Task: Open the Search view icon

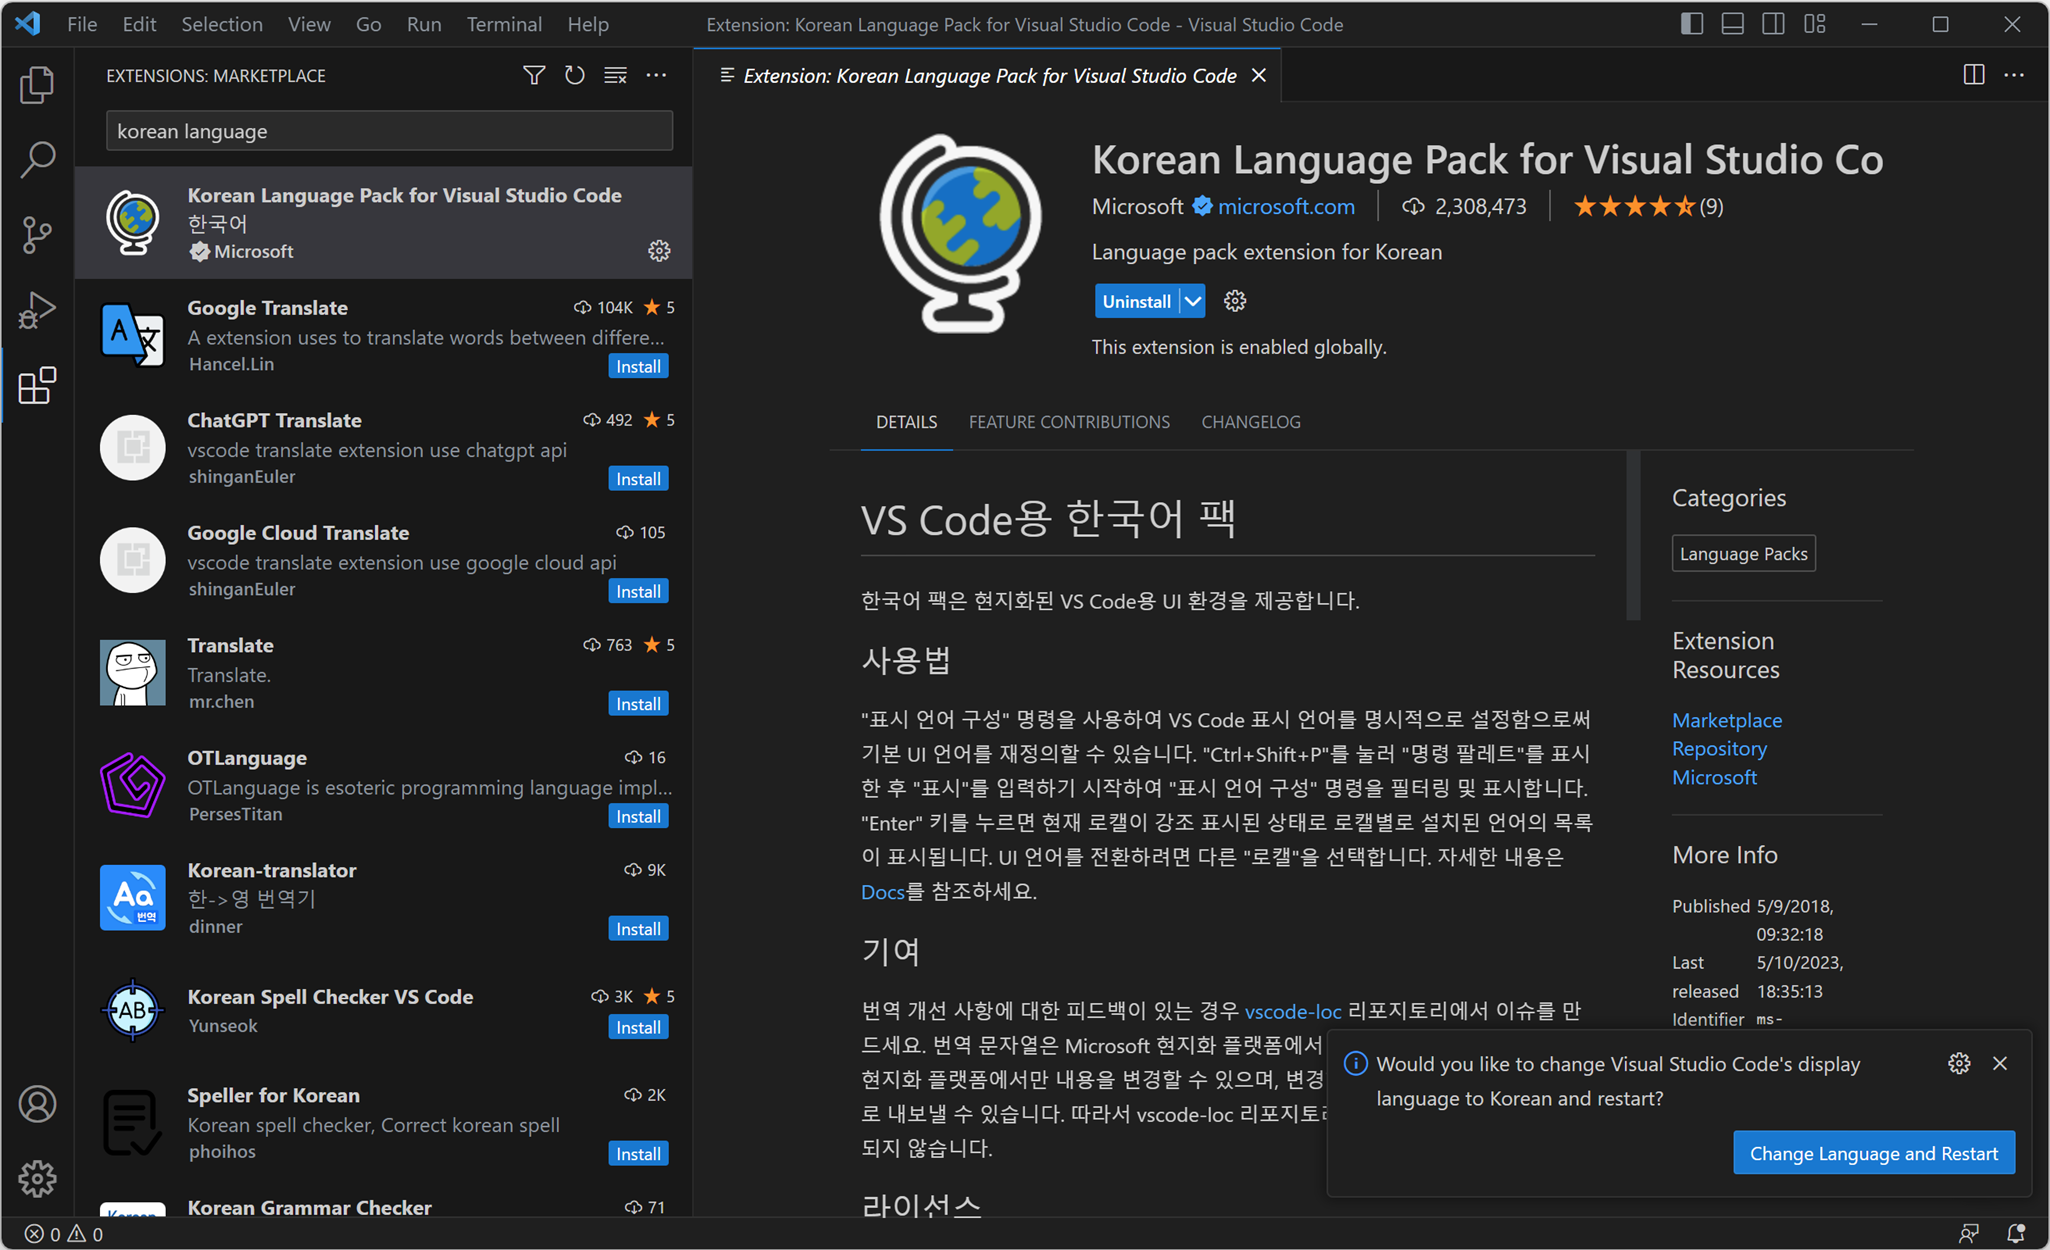Action: click(37, 160)
